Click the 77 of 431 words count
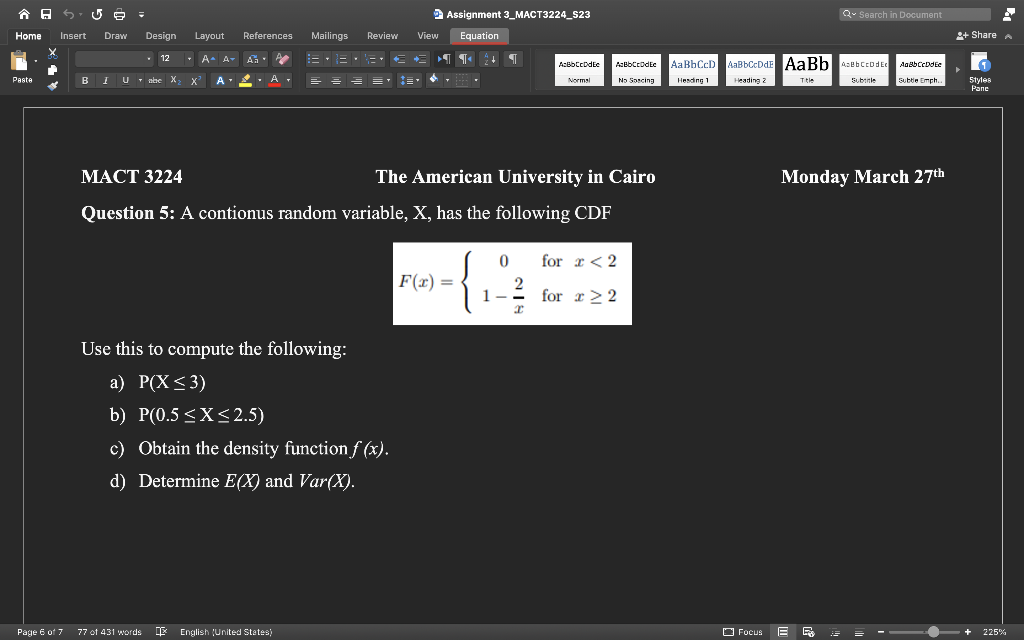The image size is (1024, 640). tap(109, 632)
